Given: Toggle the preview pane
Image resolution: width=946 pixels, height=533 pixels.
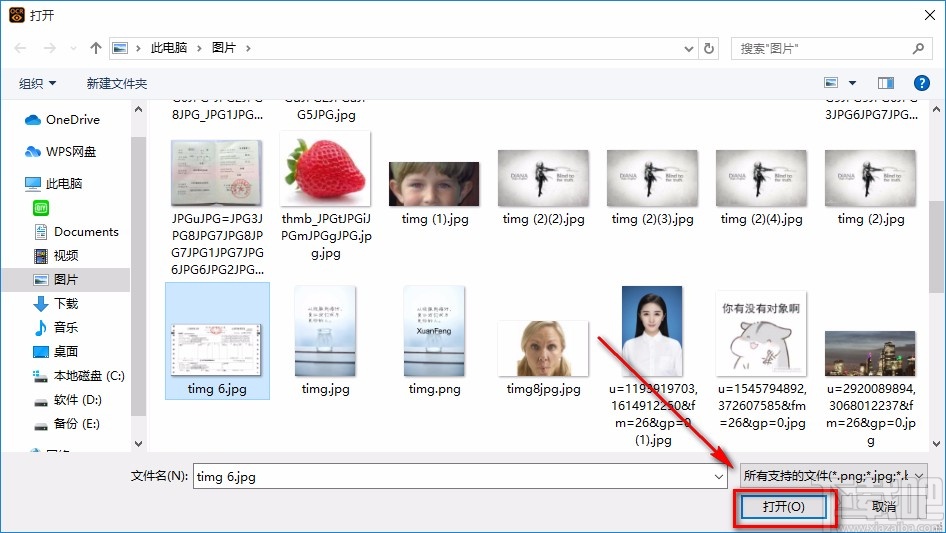Looking at the screenshot, I should (x=886, y=83).
